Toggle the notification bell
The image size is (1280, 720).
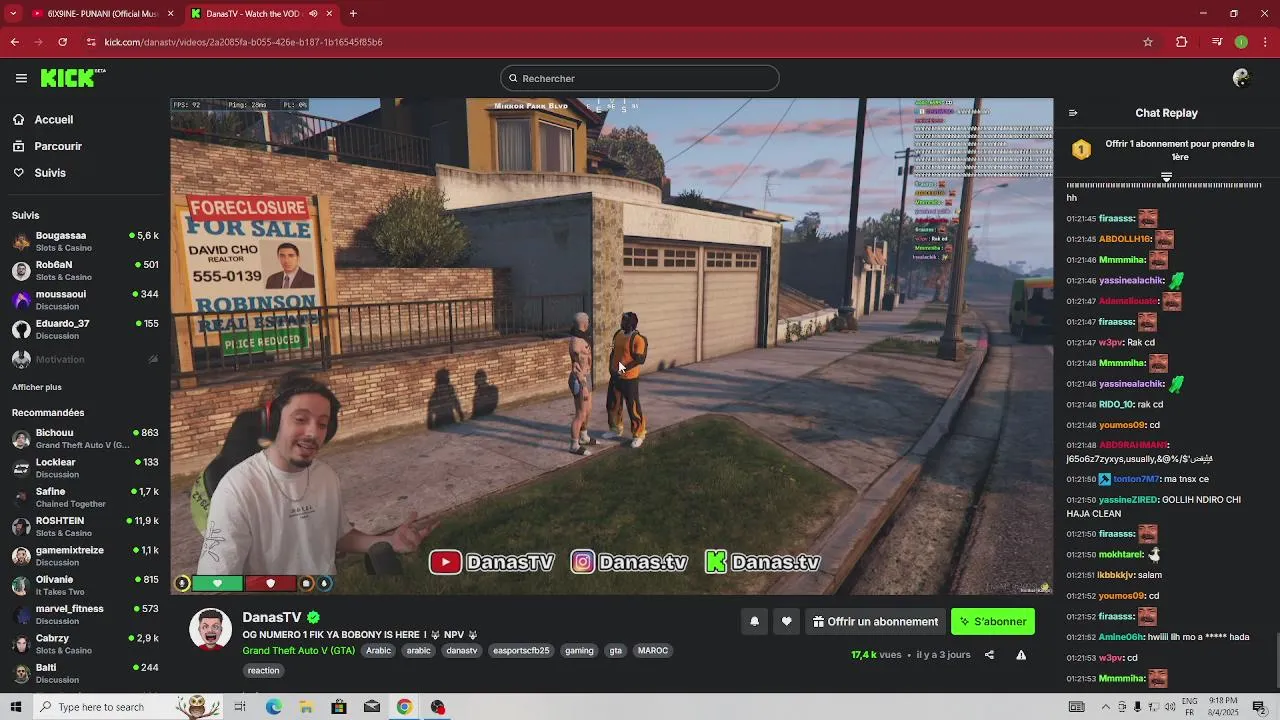[x=755, y=621]
